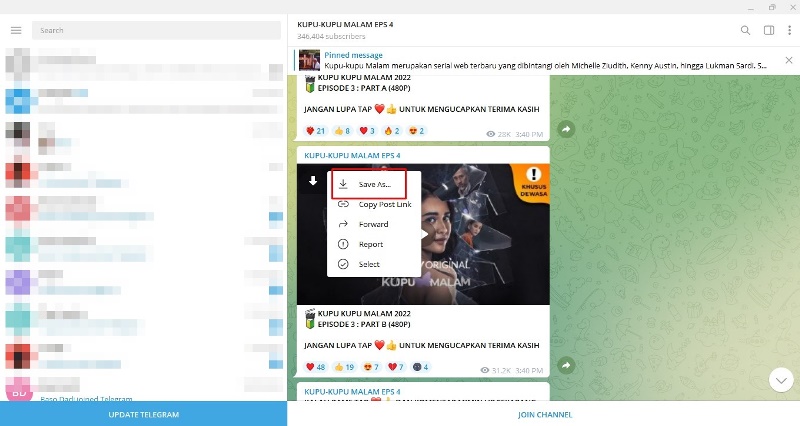
Task: Open the hamburger main menu
Action: click(16, 31)
